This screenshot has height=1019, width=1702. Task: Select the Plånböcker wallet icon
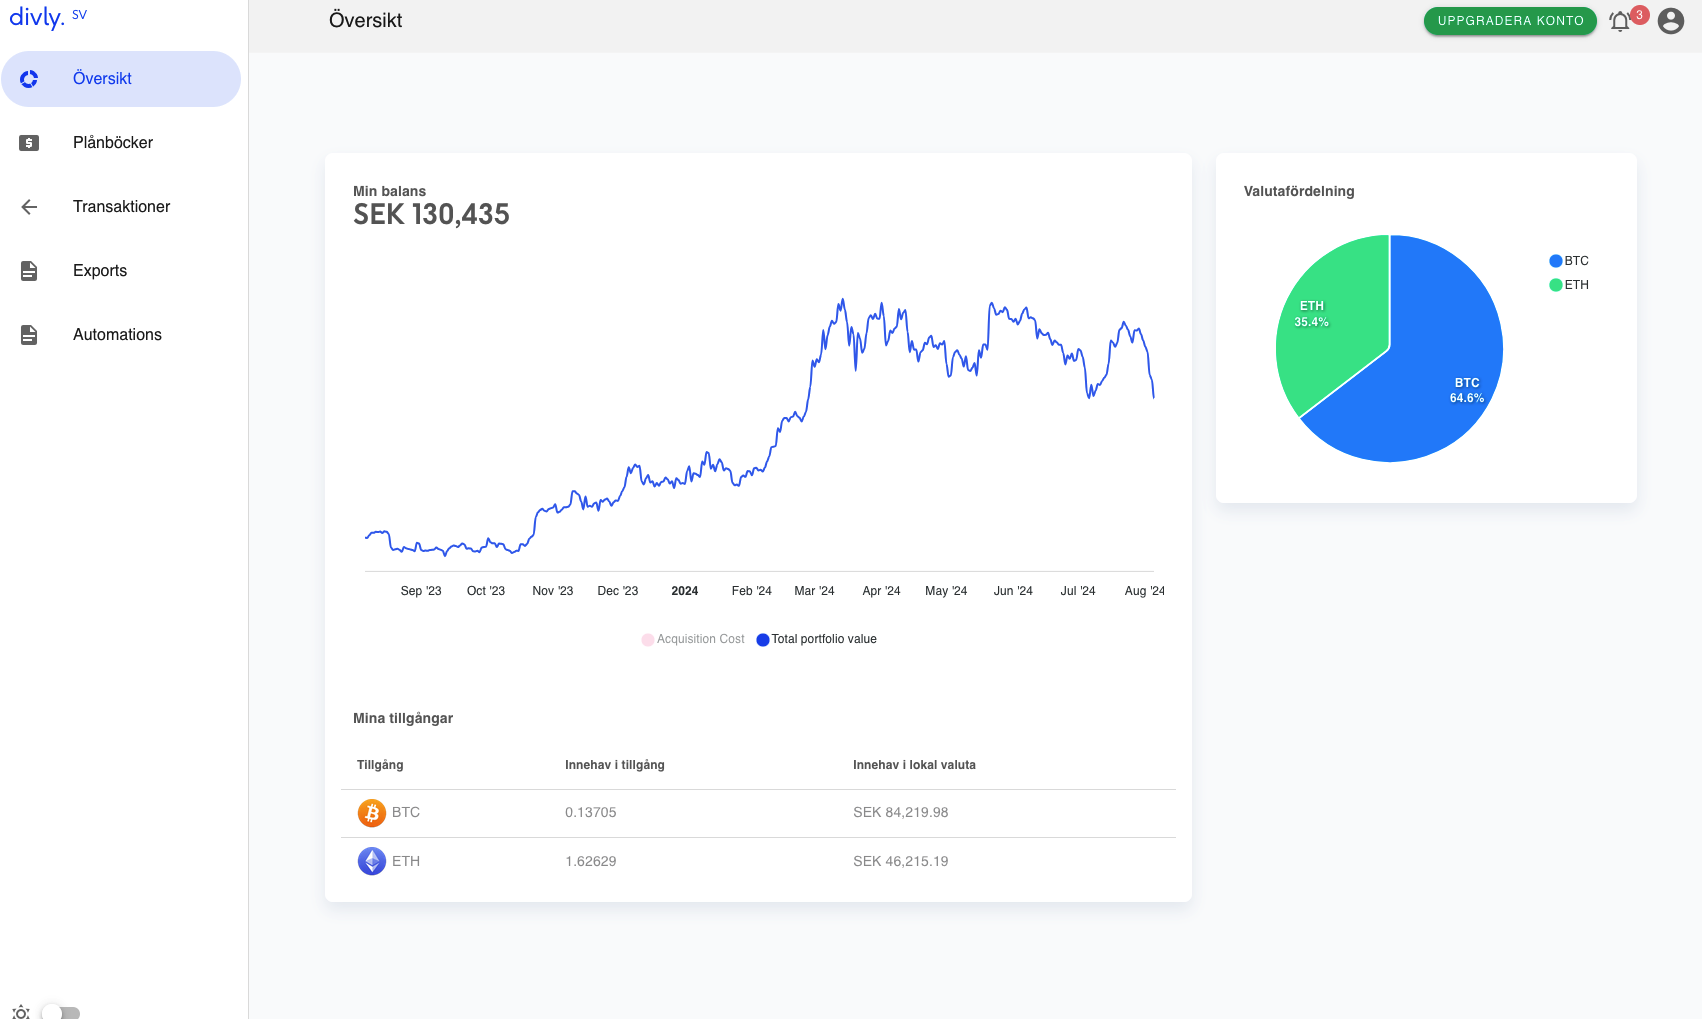29,142
